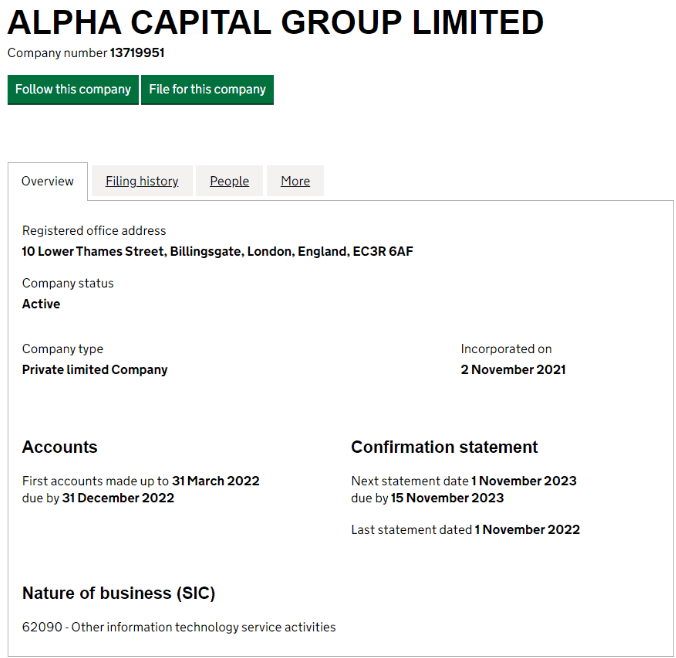The height and width of the screenshot is (658, 676).
Task: Click the Follow this company button
Action: pos(73,90)
